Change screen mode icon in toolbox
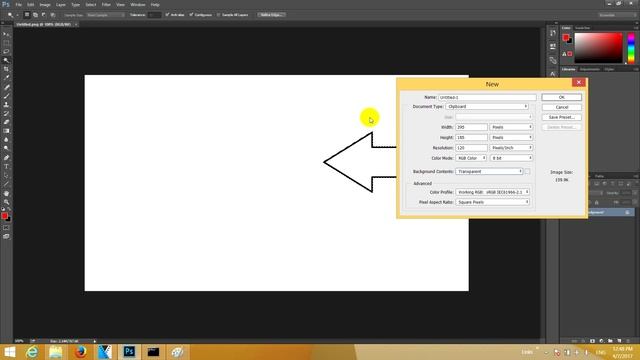The width and height of the screenshot is (640, 360). point(6,236)
